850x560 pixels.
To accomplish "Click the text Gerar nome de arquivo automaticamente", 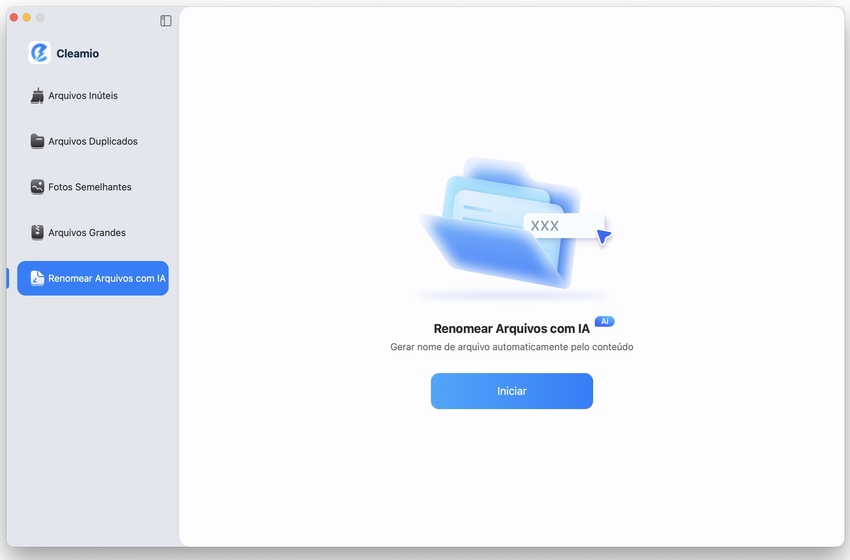I will point(512,347).
